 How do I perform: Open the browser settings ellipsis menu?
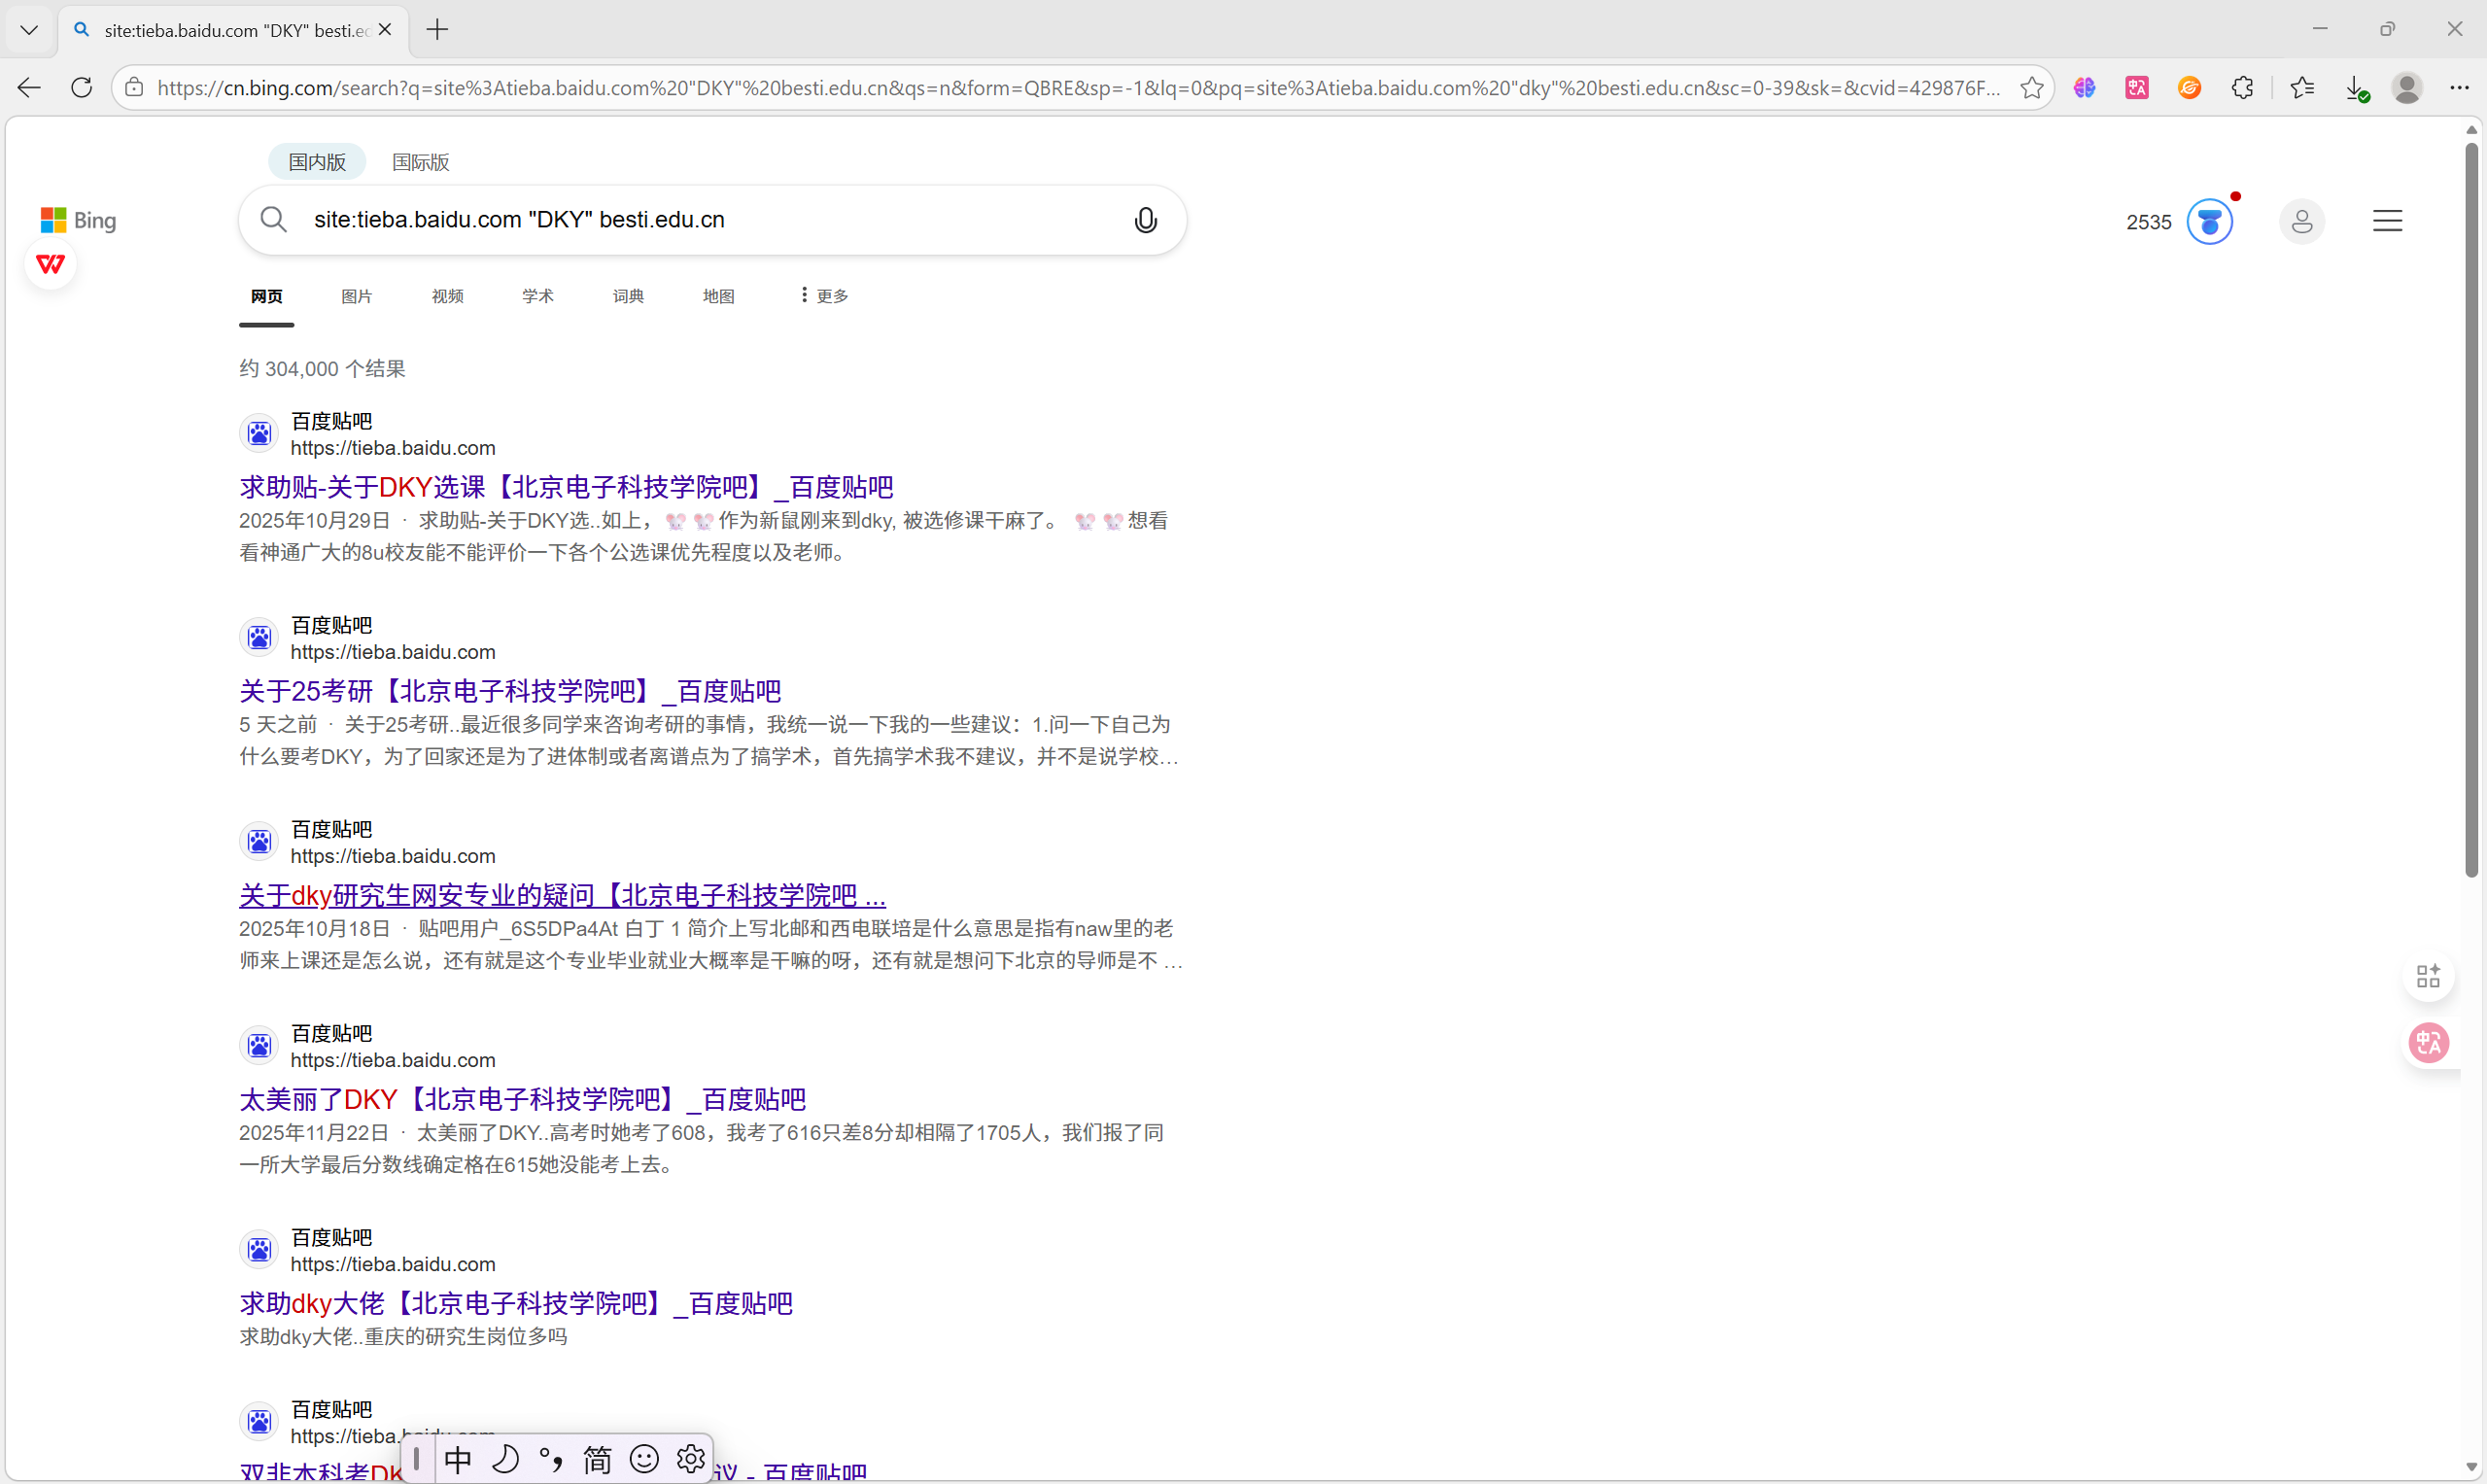(2461, 88)
